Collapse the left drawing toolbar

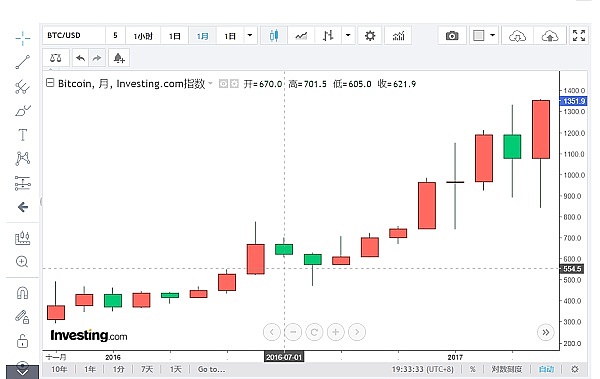[41, 201]
